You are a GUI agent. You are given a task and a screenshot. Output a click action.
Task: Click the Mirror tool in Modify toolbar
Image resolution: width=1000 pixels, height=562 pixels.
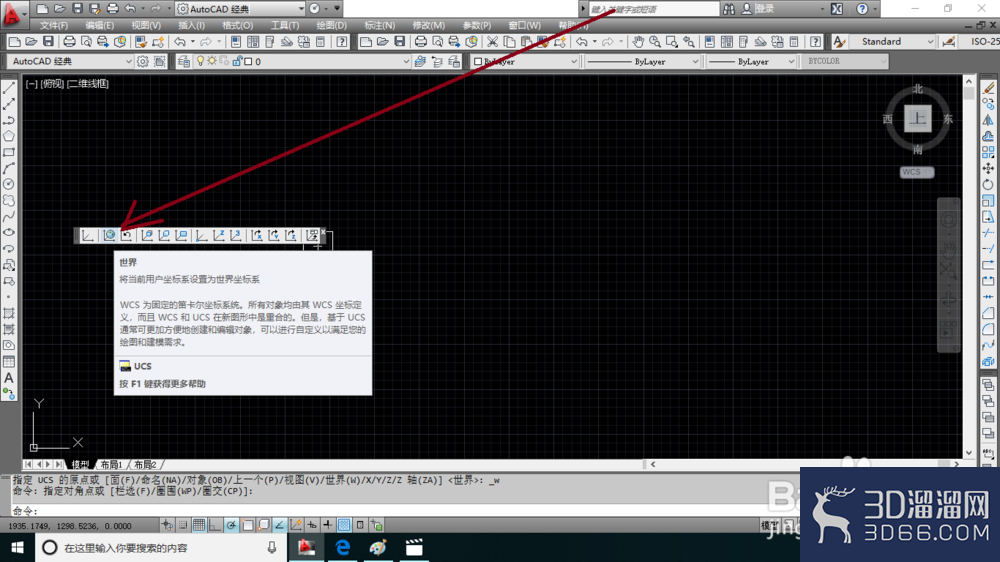click(988, 120)
